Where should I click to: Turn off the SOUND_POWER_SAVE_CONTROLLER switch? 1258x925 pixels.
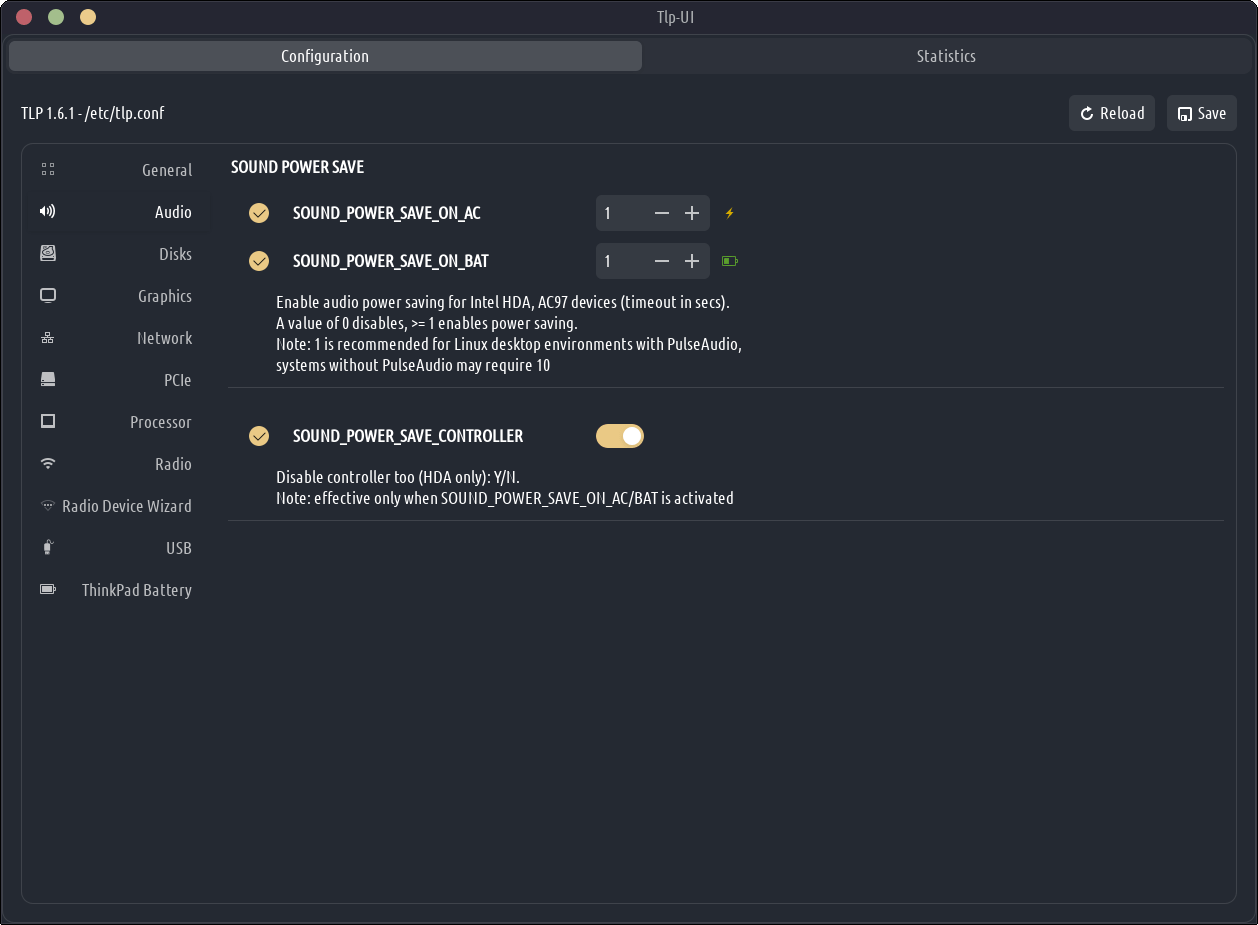pos(620,436)
